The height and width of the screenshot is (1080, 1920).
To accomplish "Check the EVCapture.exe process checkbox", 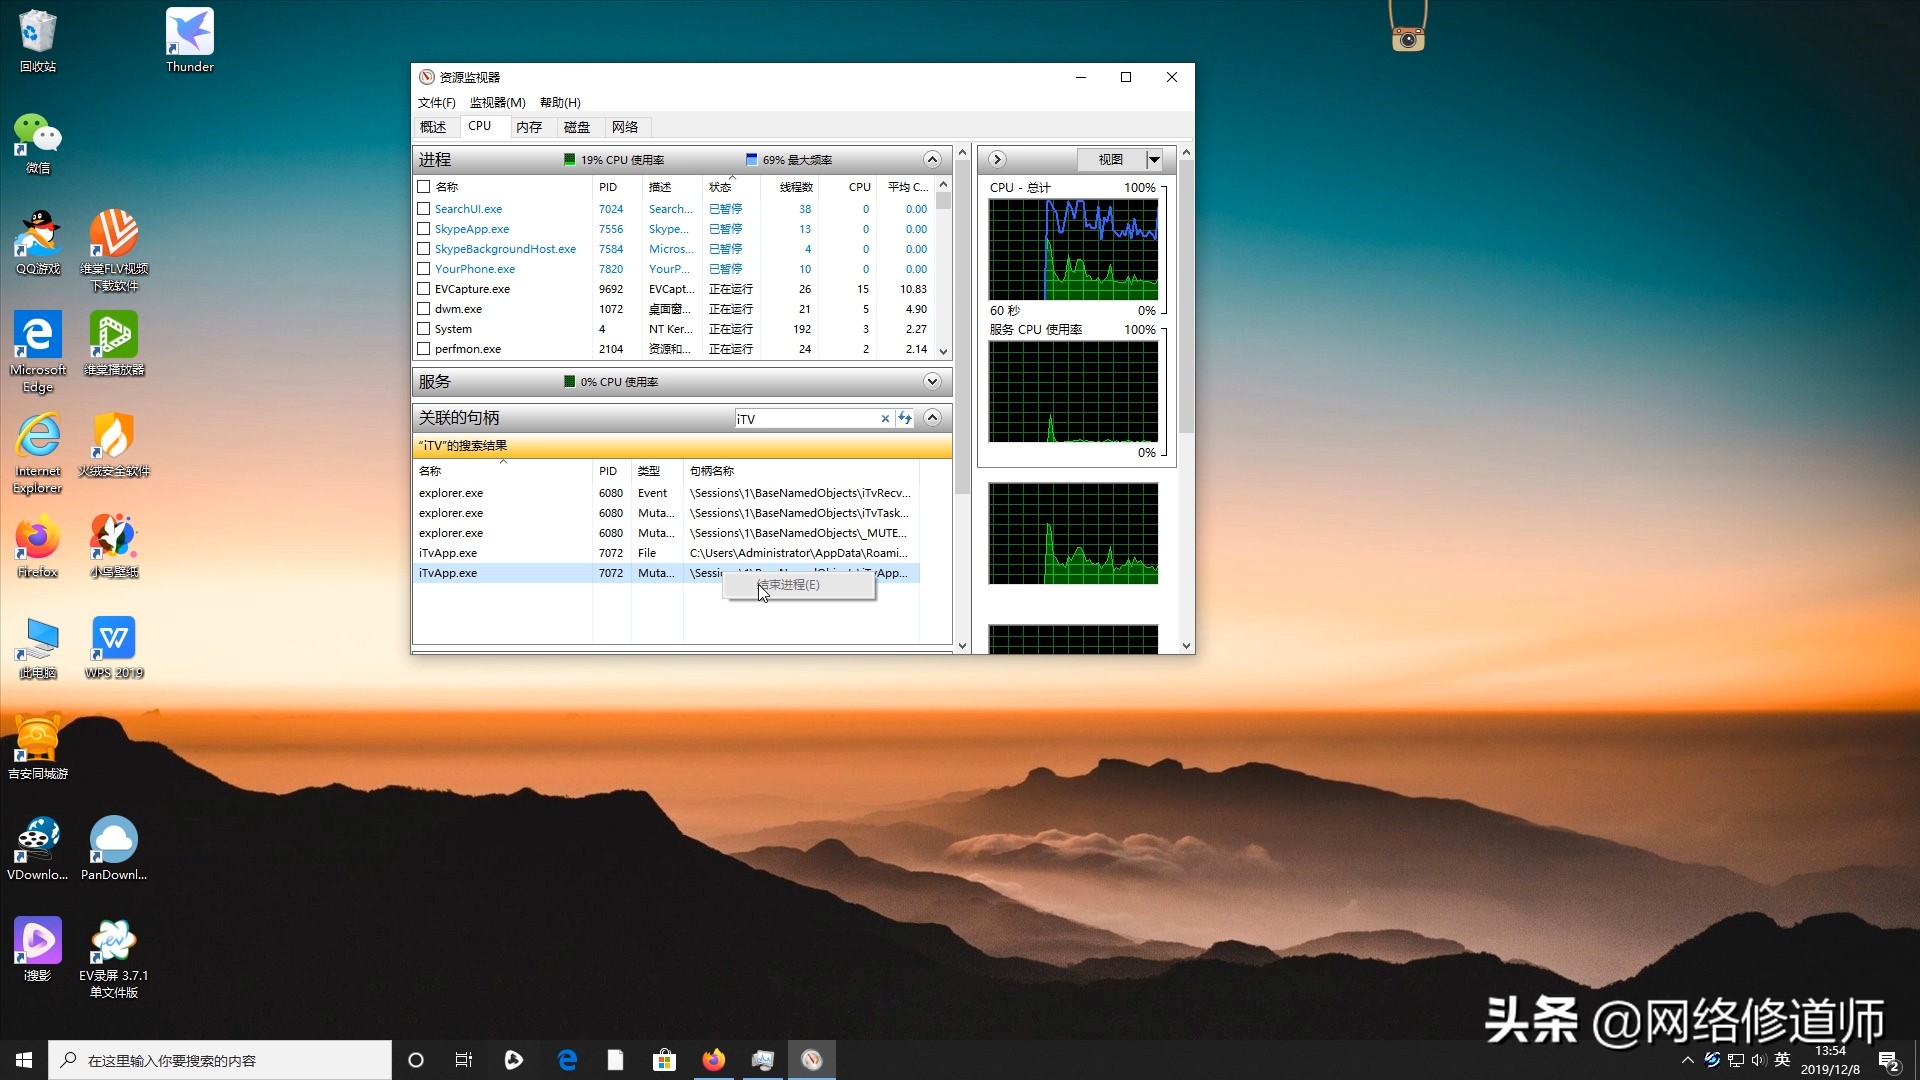I will tap(424, 289).
